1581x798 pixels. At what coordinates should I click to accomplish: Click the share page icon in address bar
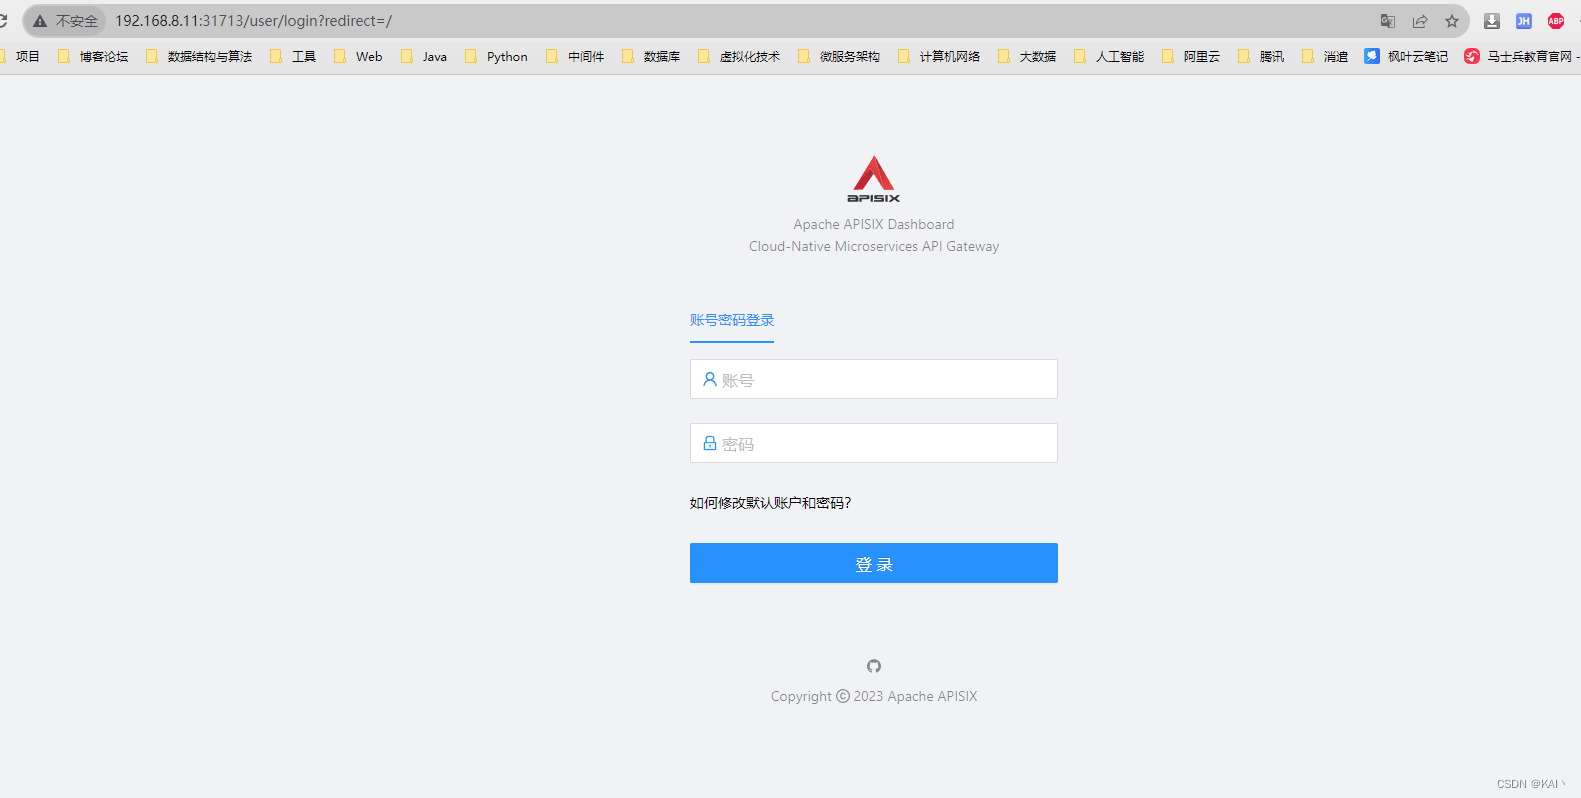[x=1420, y=21]
